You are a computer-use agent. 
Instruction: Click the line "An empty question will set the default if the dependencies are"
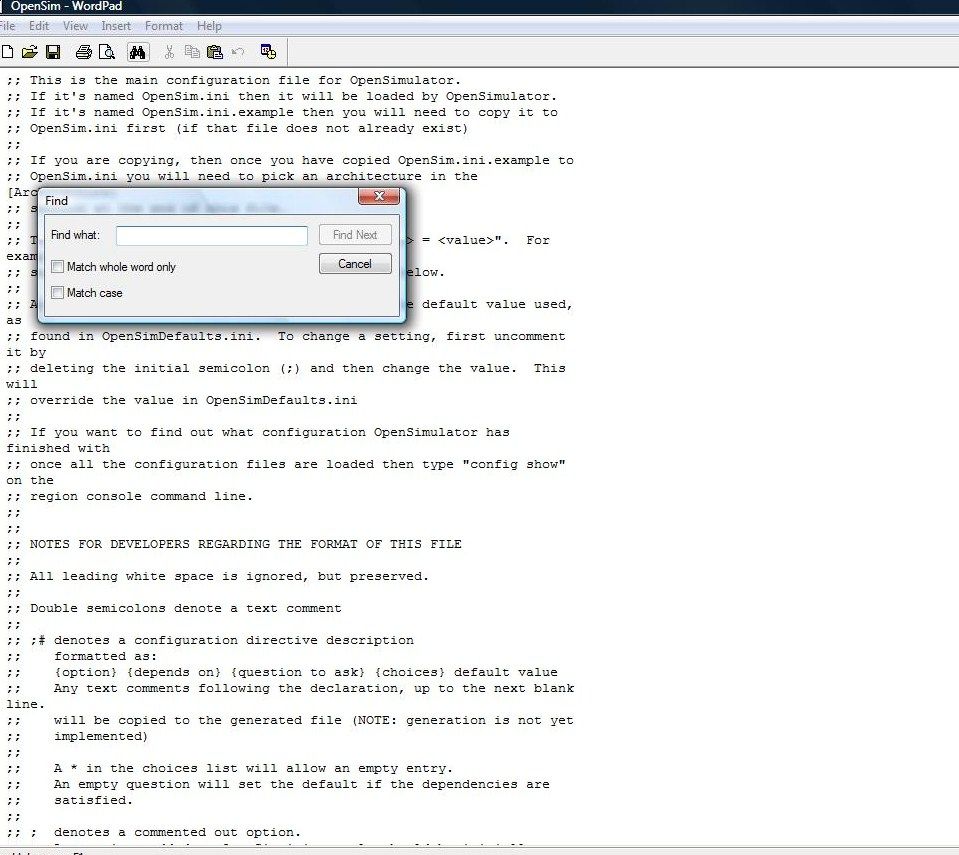click(302, 784)
